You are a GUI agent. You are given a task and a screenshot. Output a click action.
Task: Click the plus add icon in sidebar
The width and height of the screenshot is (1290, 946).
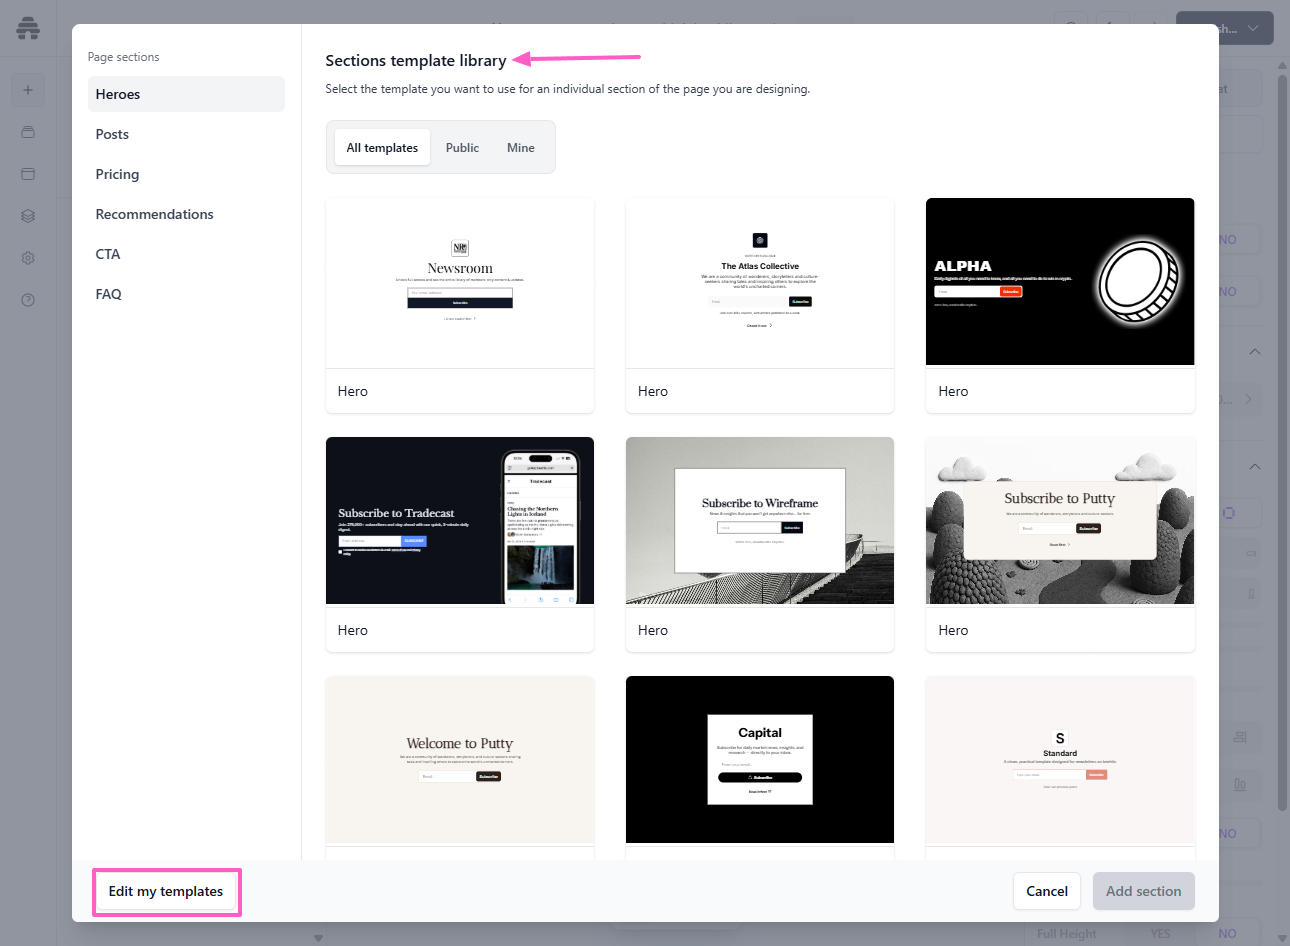pyautogui.click(x=28, y=90)
